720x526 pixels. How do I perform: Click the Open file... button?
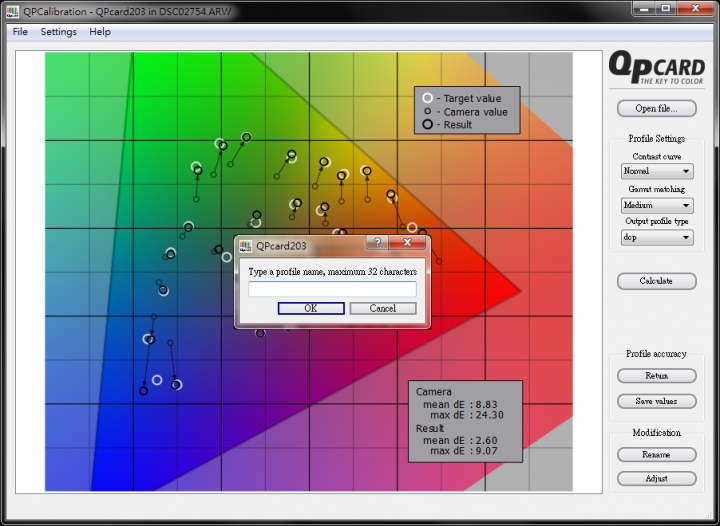656,108
